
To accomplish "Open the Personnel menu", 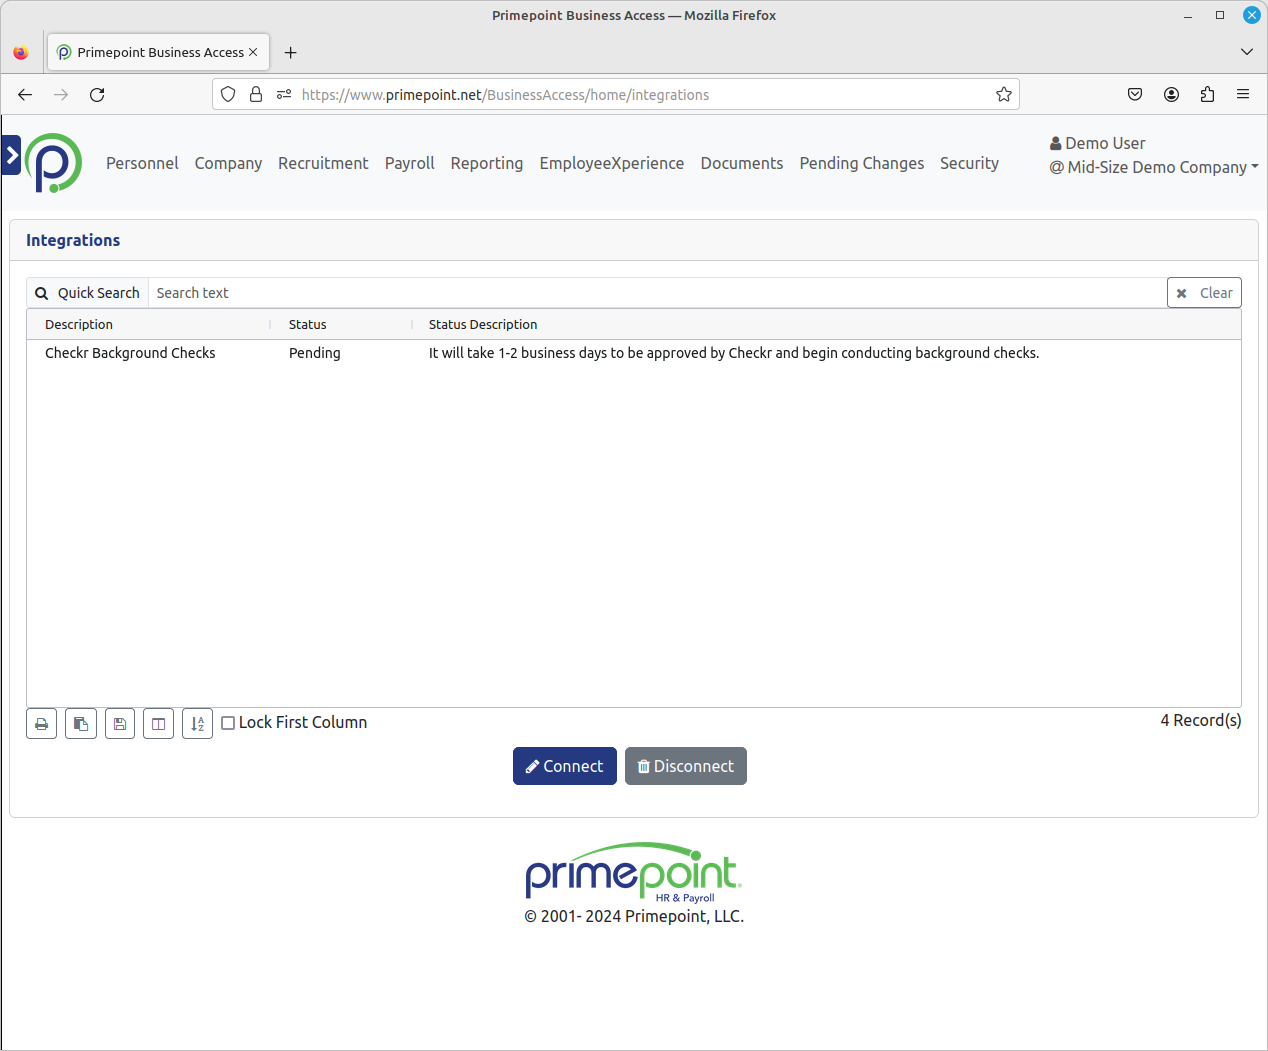I will pyautogui.click(x=142, y=163).
